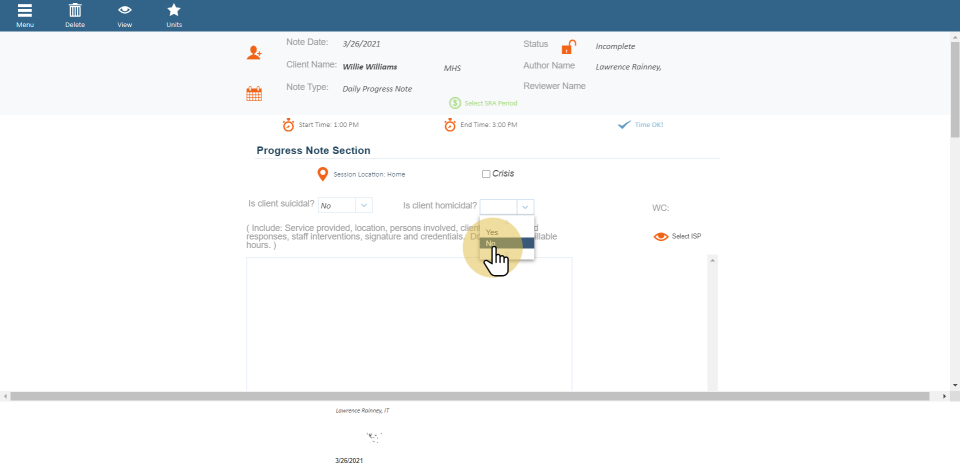Viewport: 960px width, 469px height.
Task: Expand the client suicidal dropdown
Action: 364,205
